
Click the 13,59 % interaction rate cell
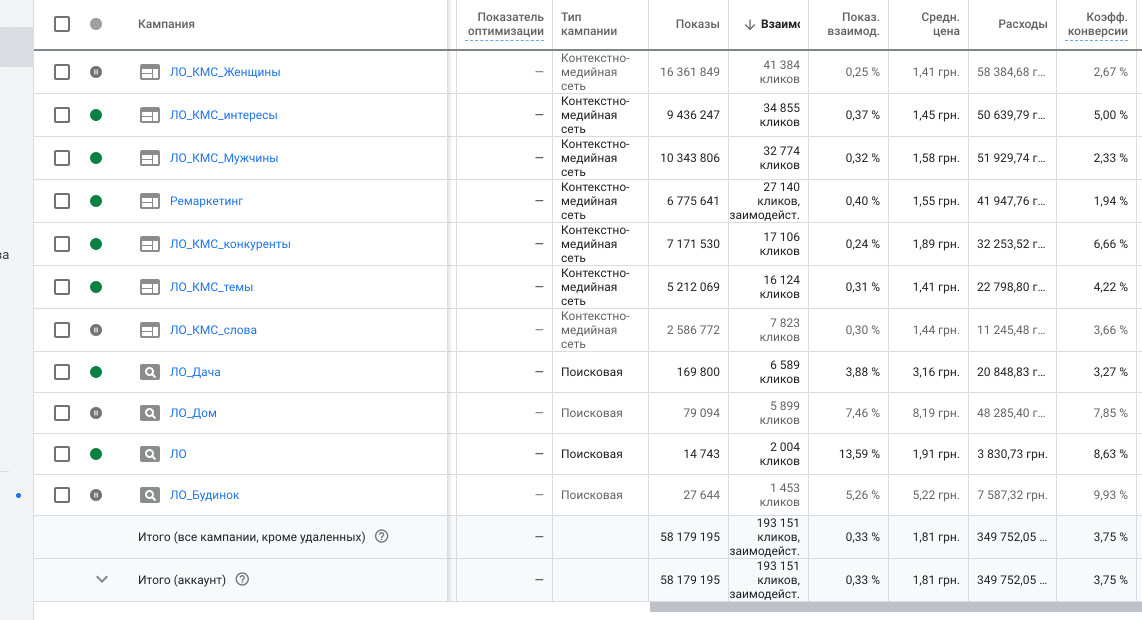tap(859, 454)
